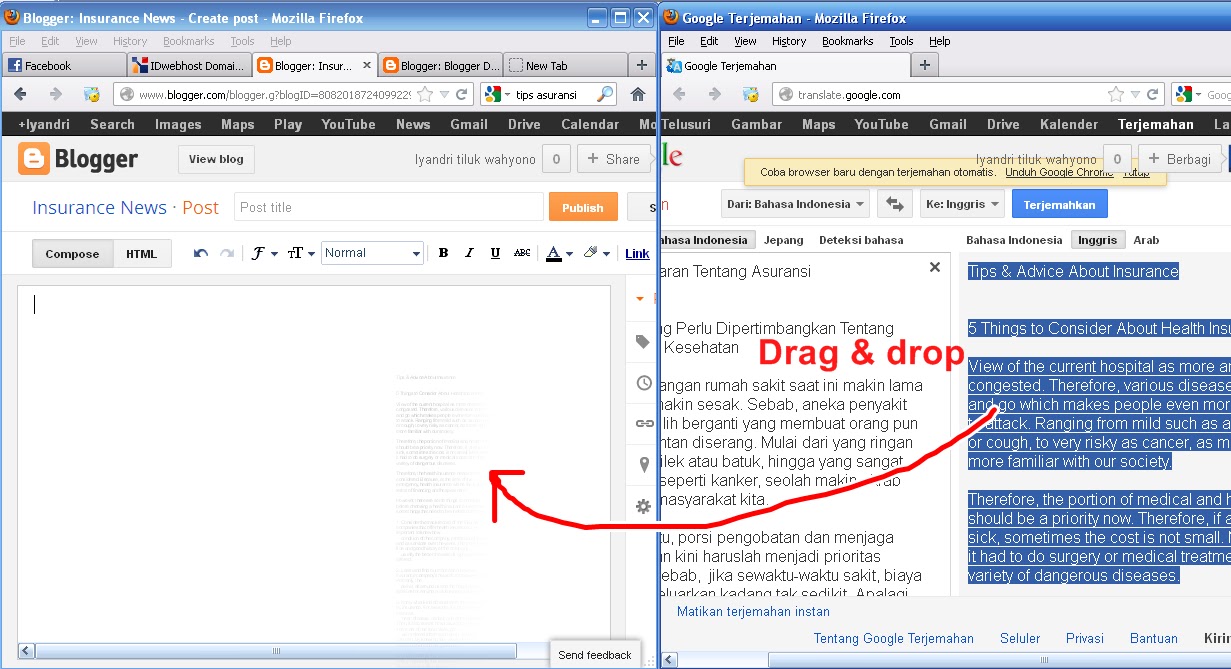
Task: Open Schedule clock icon in post settings
Action: (x=644, y=382)
